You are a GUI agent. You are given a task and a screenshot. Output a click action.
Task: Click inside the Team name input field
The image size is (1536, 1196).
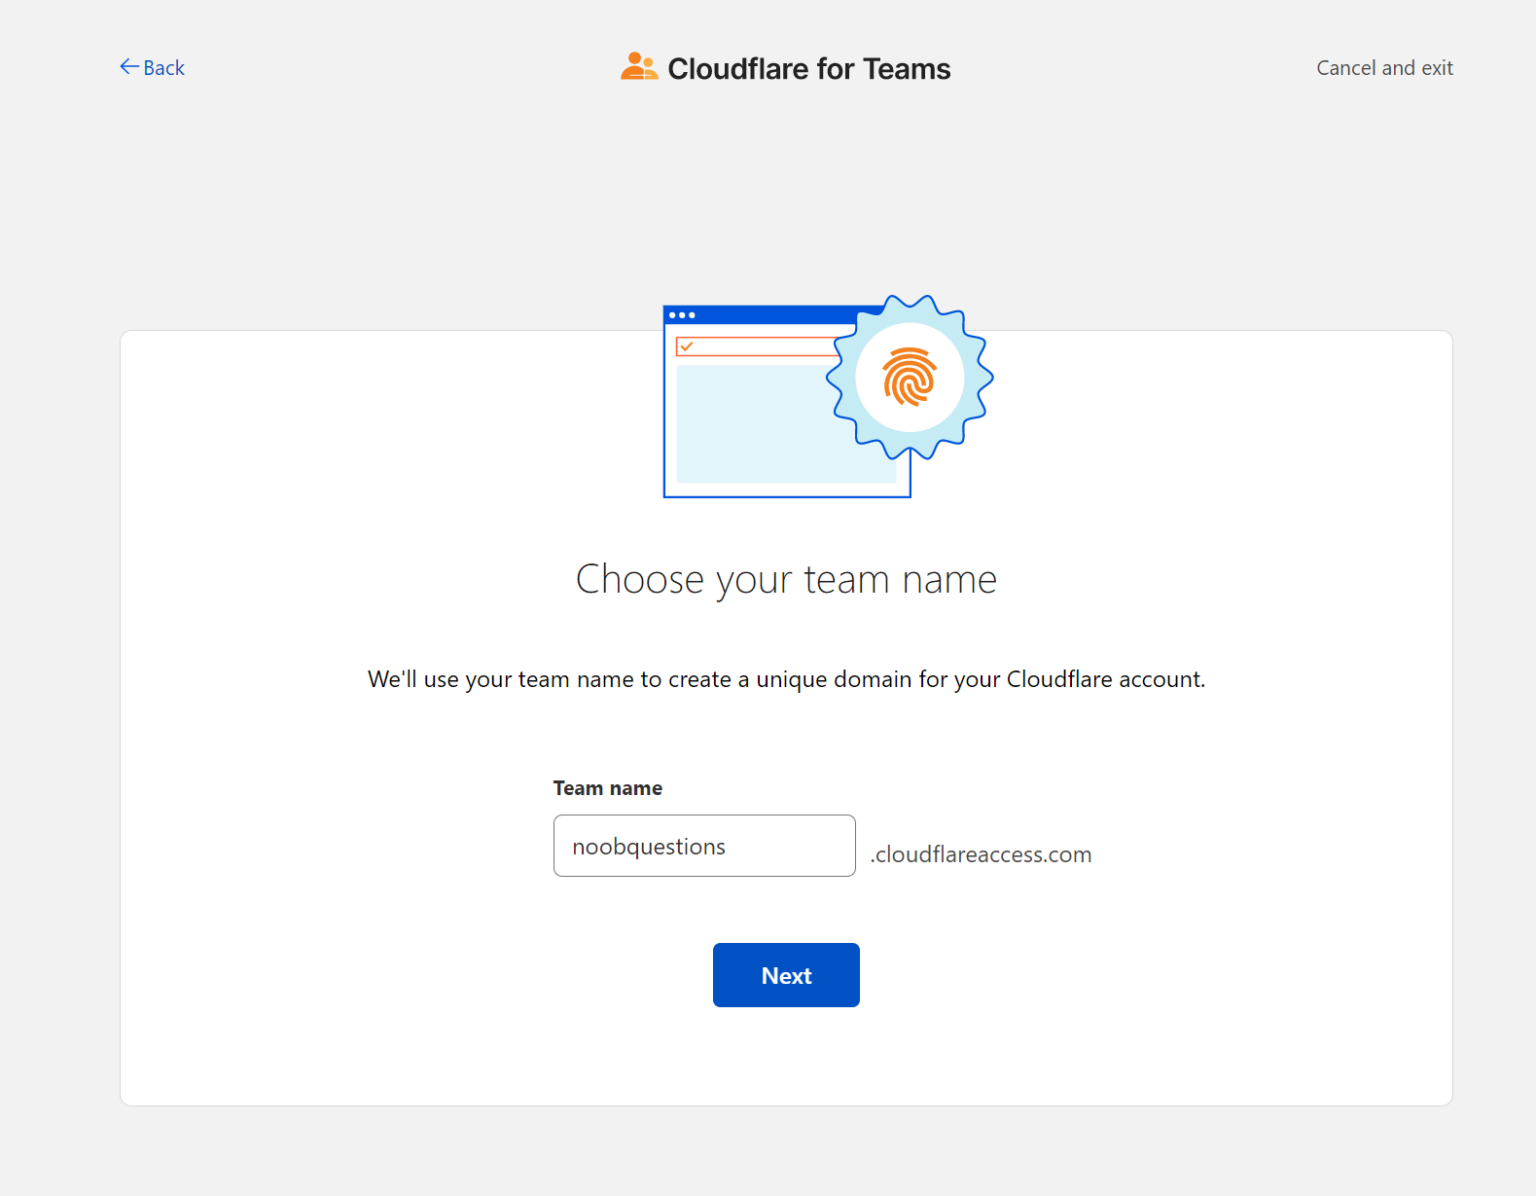point(704,845)
